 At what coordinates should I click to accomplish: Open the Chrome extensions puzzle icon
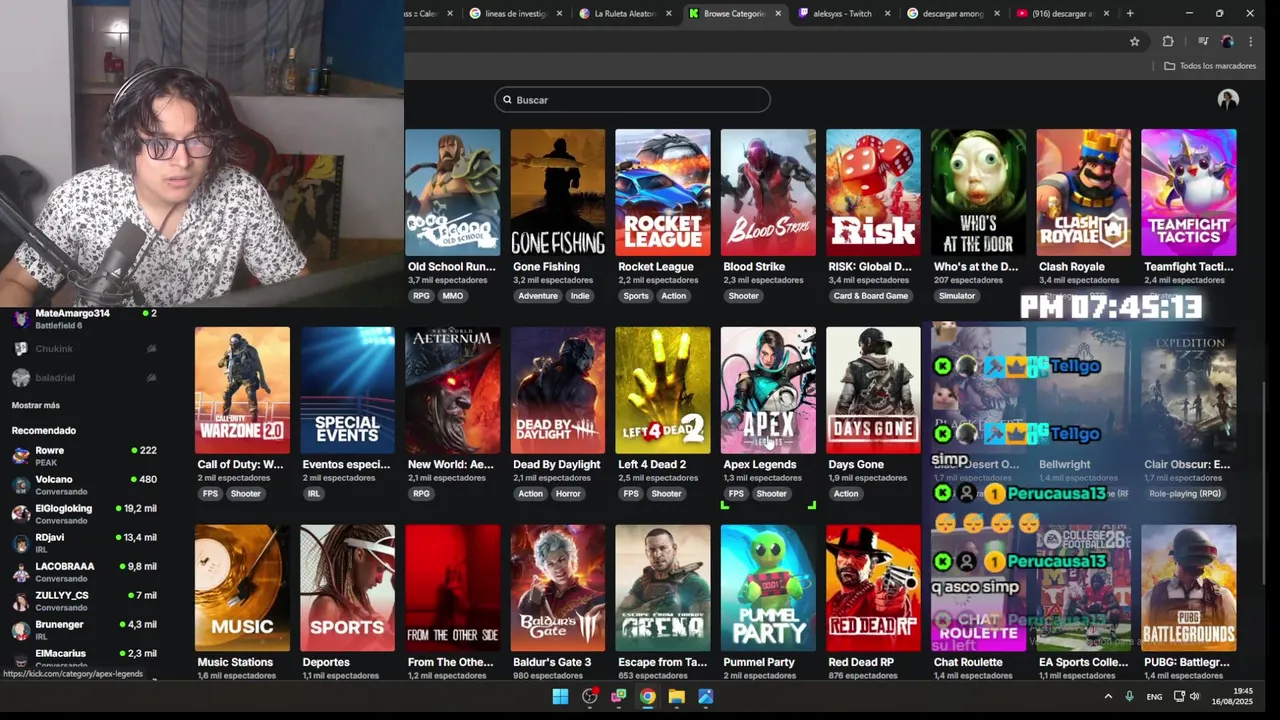(1168, 41)
